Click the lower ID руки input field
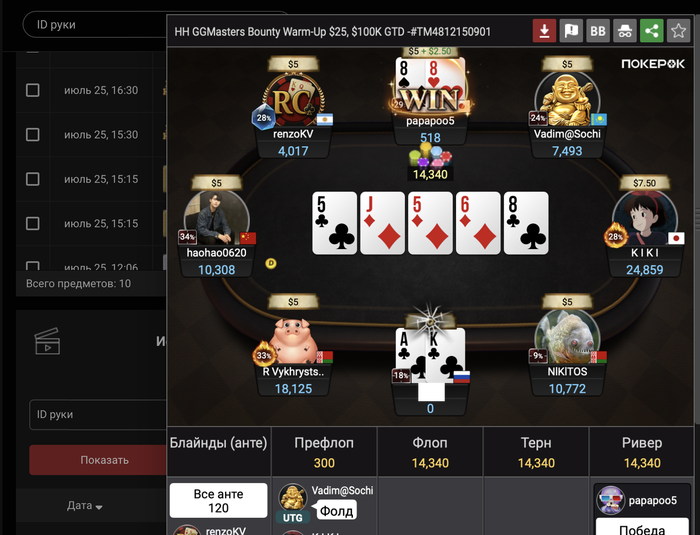 pyautogui.click(x=98, y=414)
